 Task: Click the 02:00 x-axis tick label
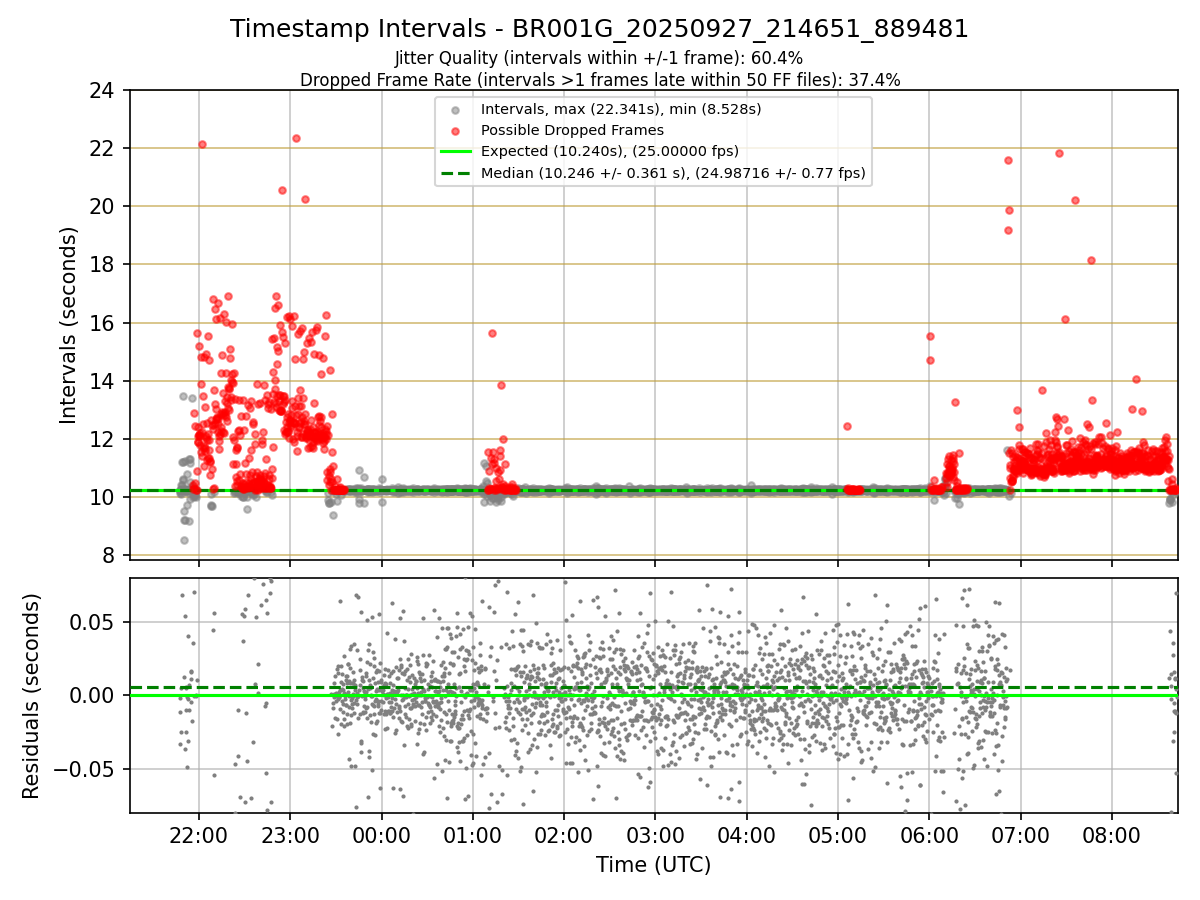(x=563, y=836)
